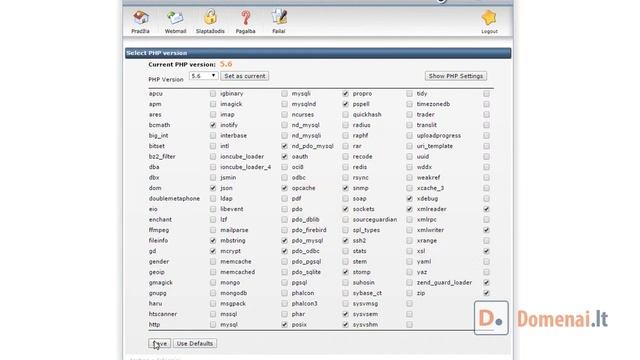Uncheck the sockets extension checkbox
This screenshot has height=360, width=640.
point(409,209)
